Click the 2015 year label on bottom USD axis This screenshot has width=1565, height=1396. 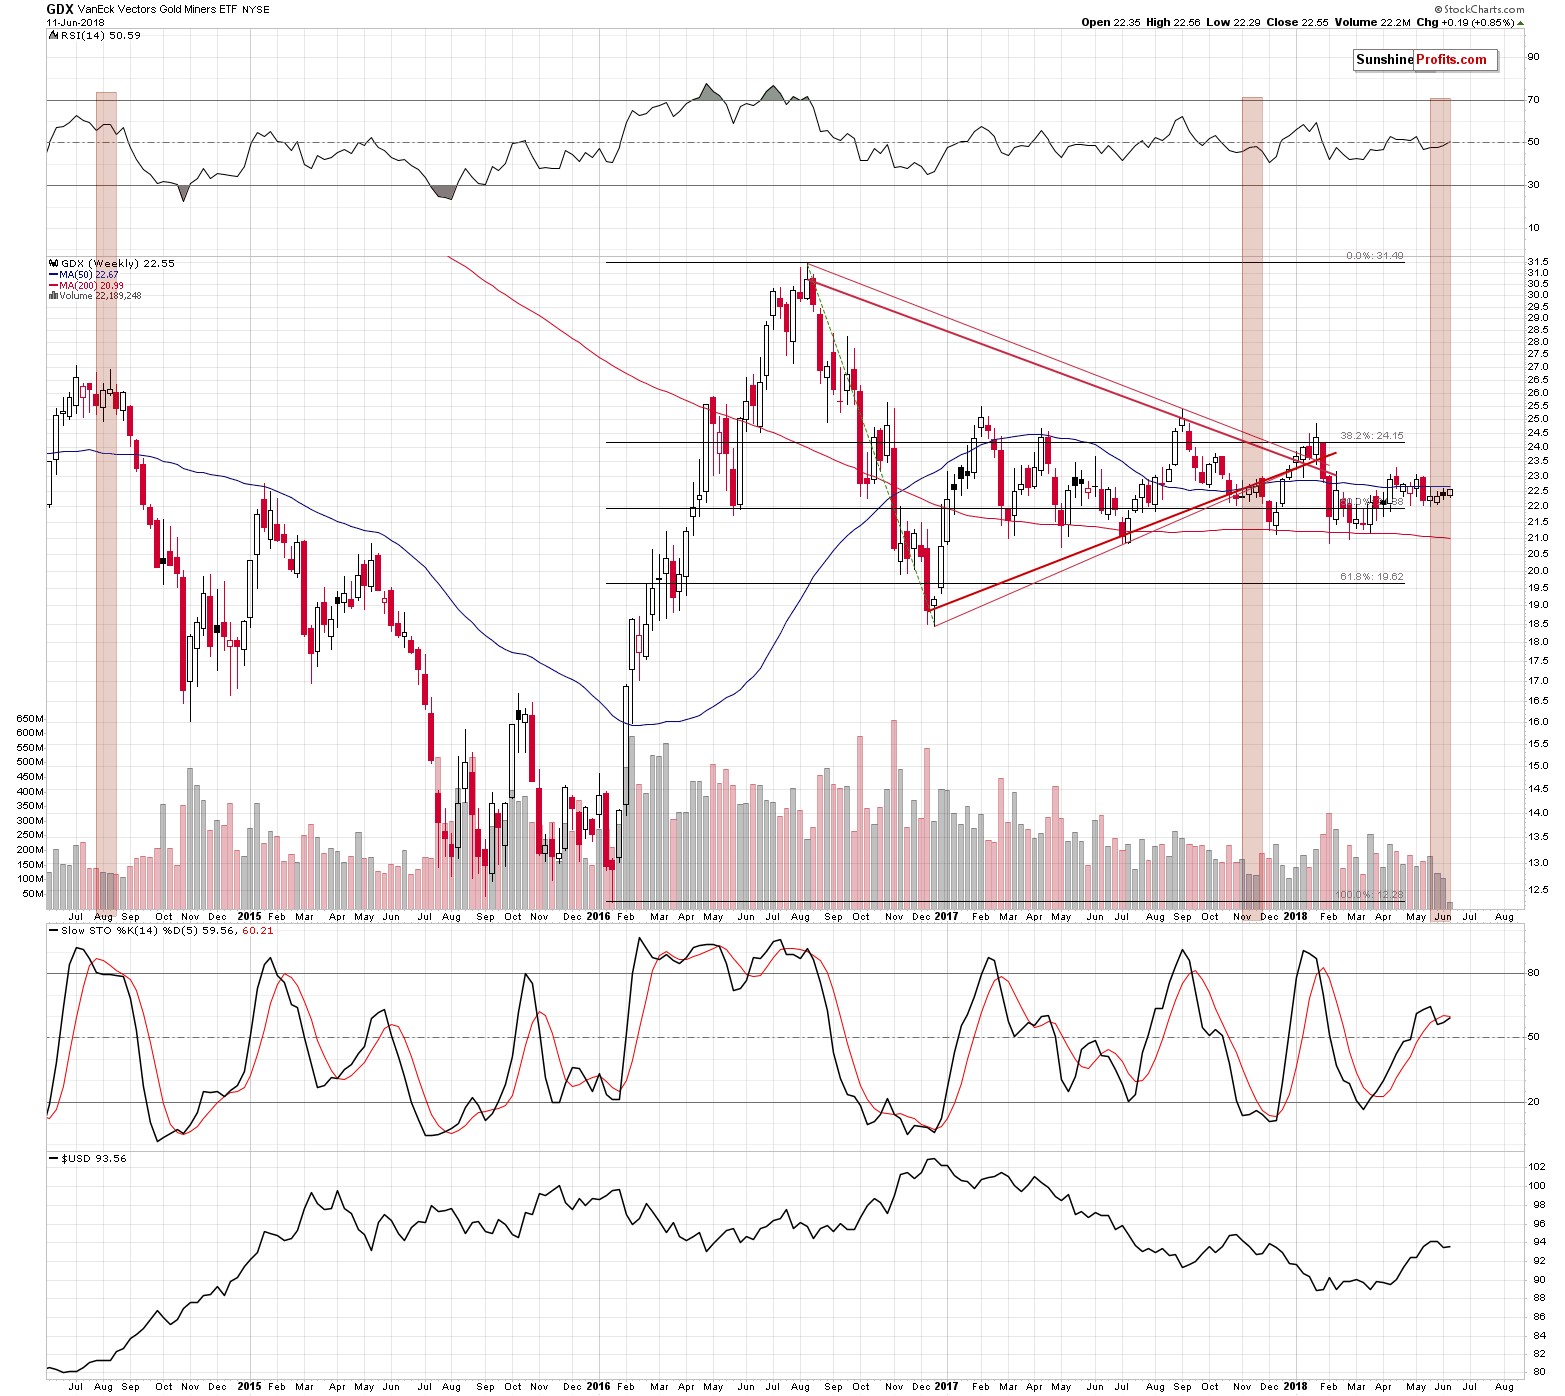pos(249,1386)
